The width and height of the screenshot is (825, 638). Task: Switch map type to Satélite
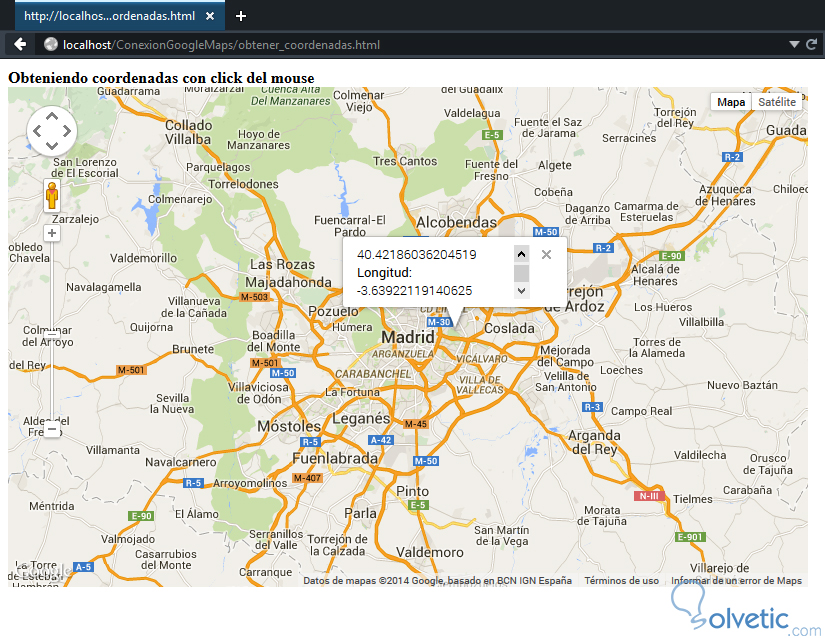click(x=777, y=102)
